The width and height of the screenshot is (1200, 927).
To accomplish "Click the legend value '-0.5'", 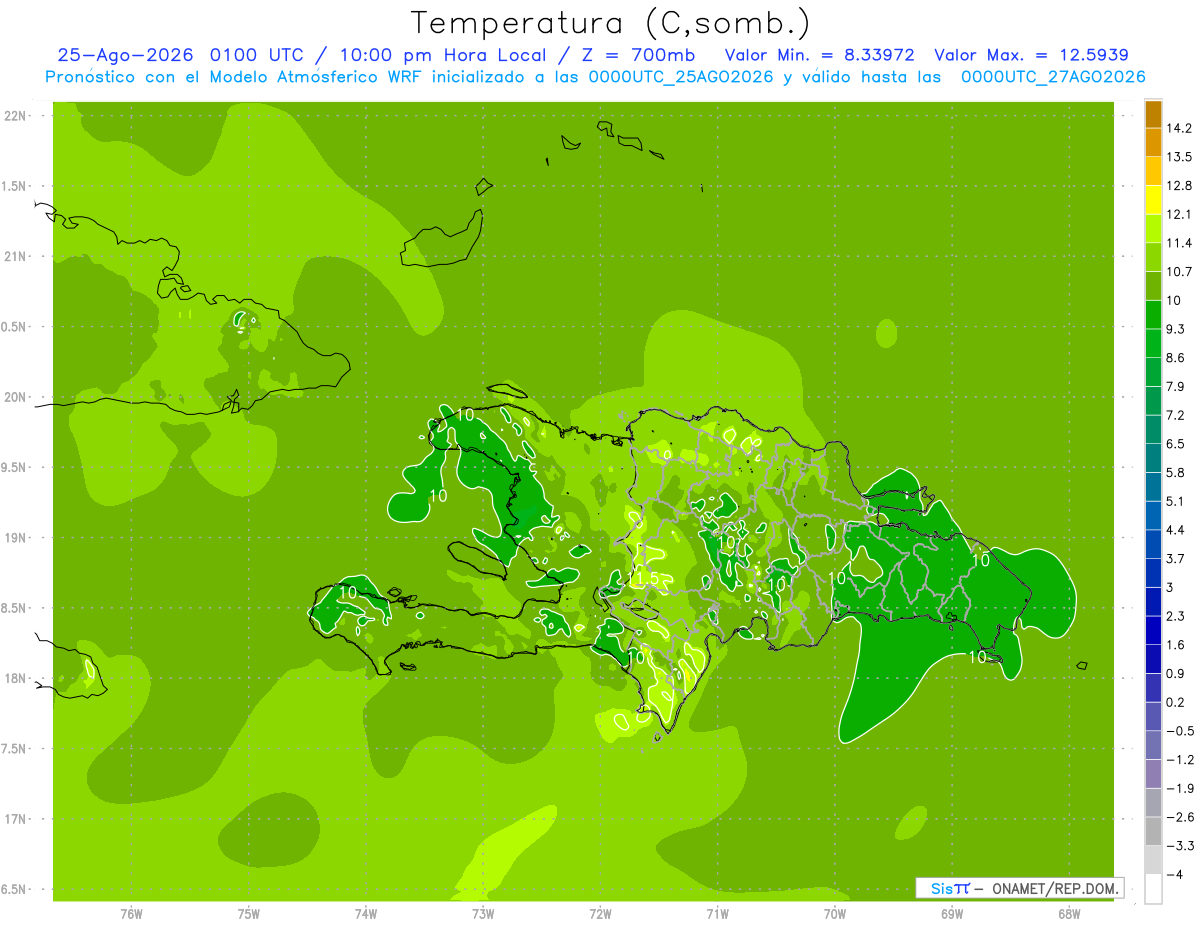I will [1180, 731].
